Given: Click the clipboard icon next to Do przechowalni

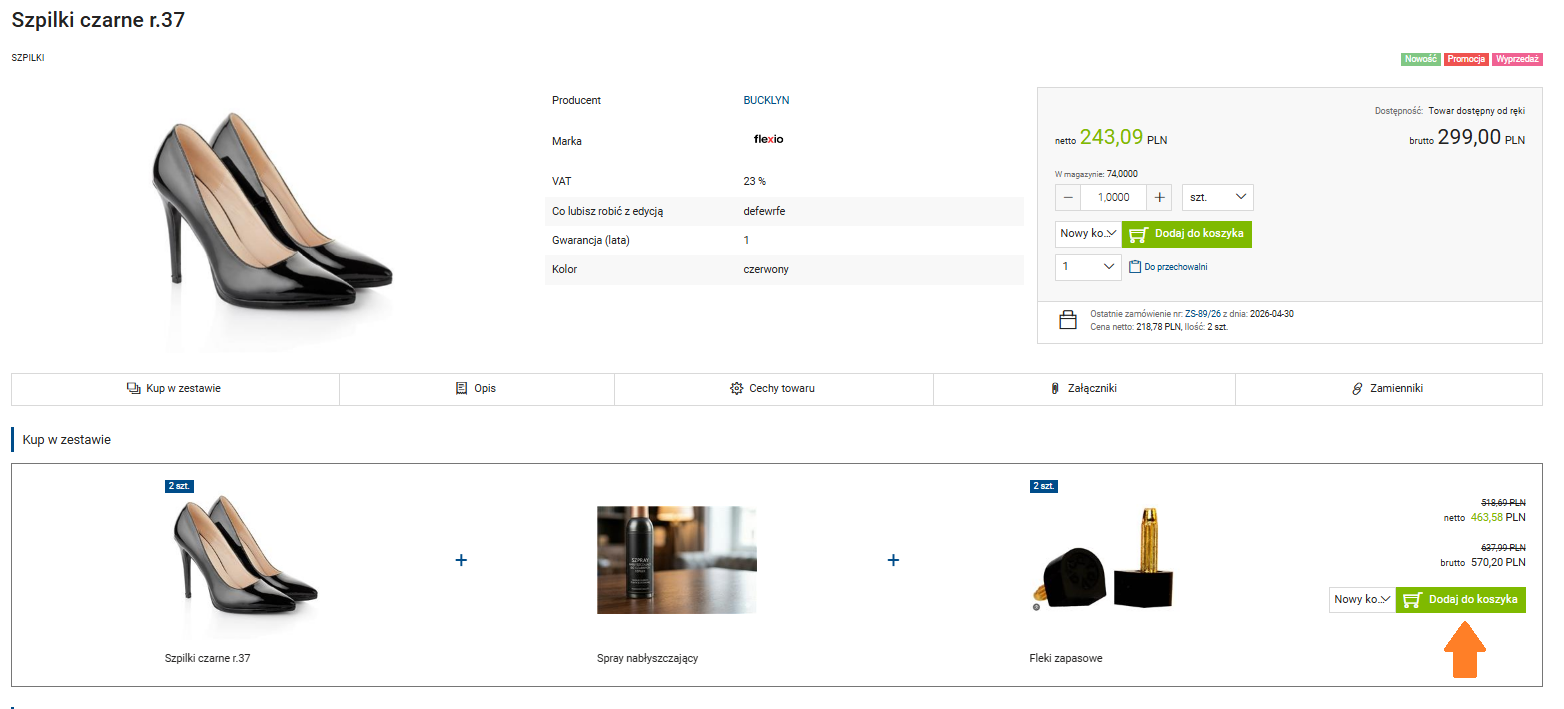Looking at the screenshot, I should pos(1134,267).
